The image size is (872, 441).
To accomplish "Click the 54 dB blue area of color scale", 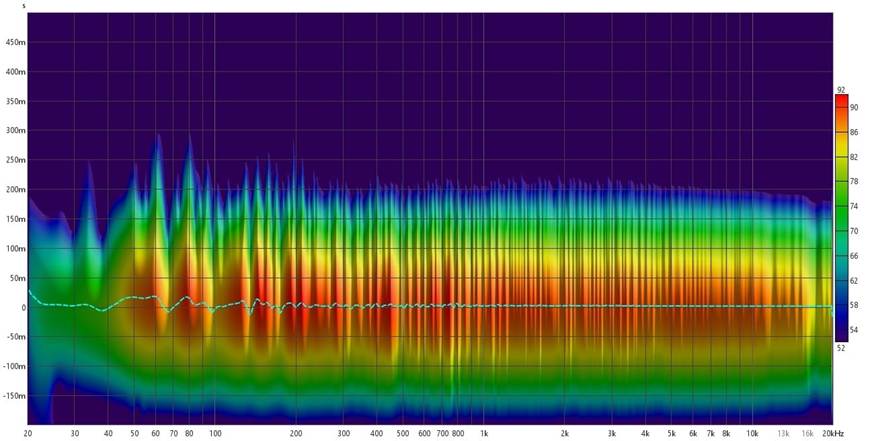I will pyautogui.click(x=842, y=328).
